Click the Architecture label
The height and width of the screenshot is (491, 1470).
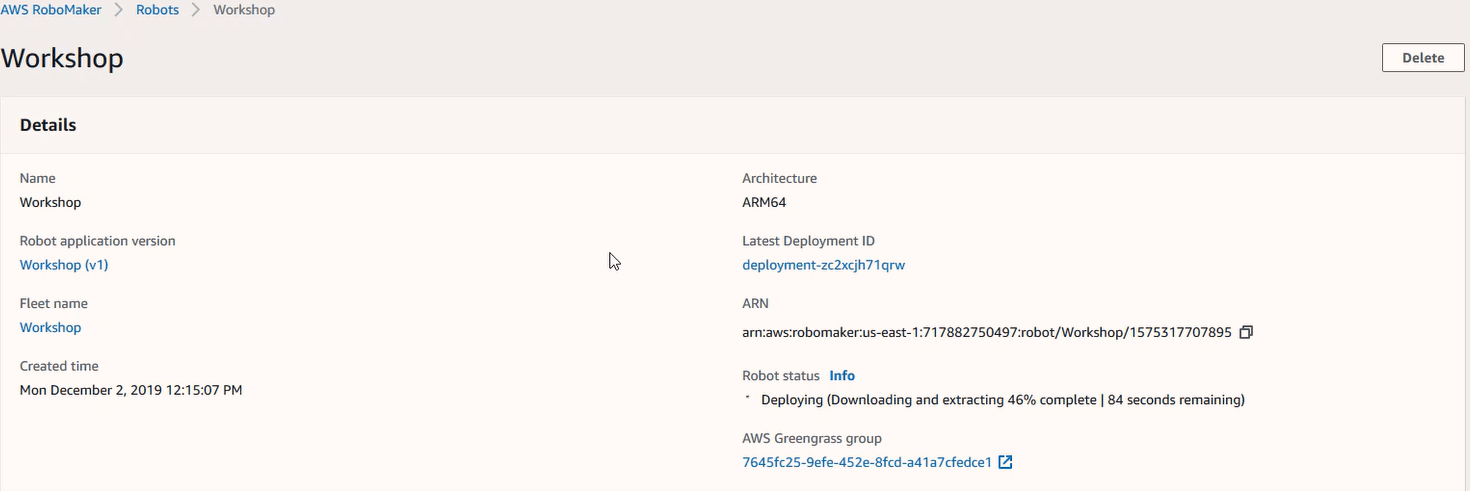pos(780,178)
